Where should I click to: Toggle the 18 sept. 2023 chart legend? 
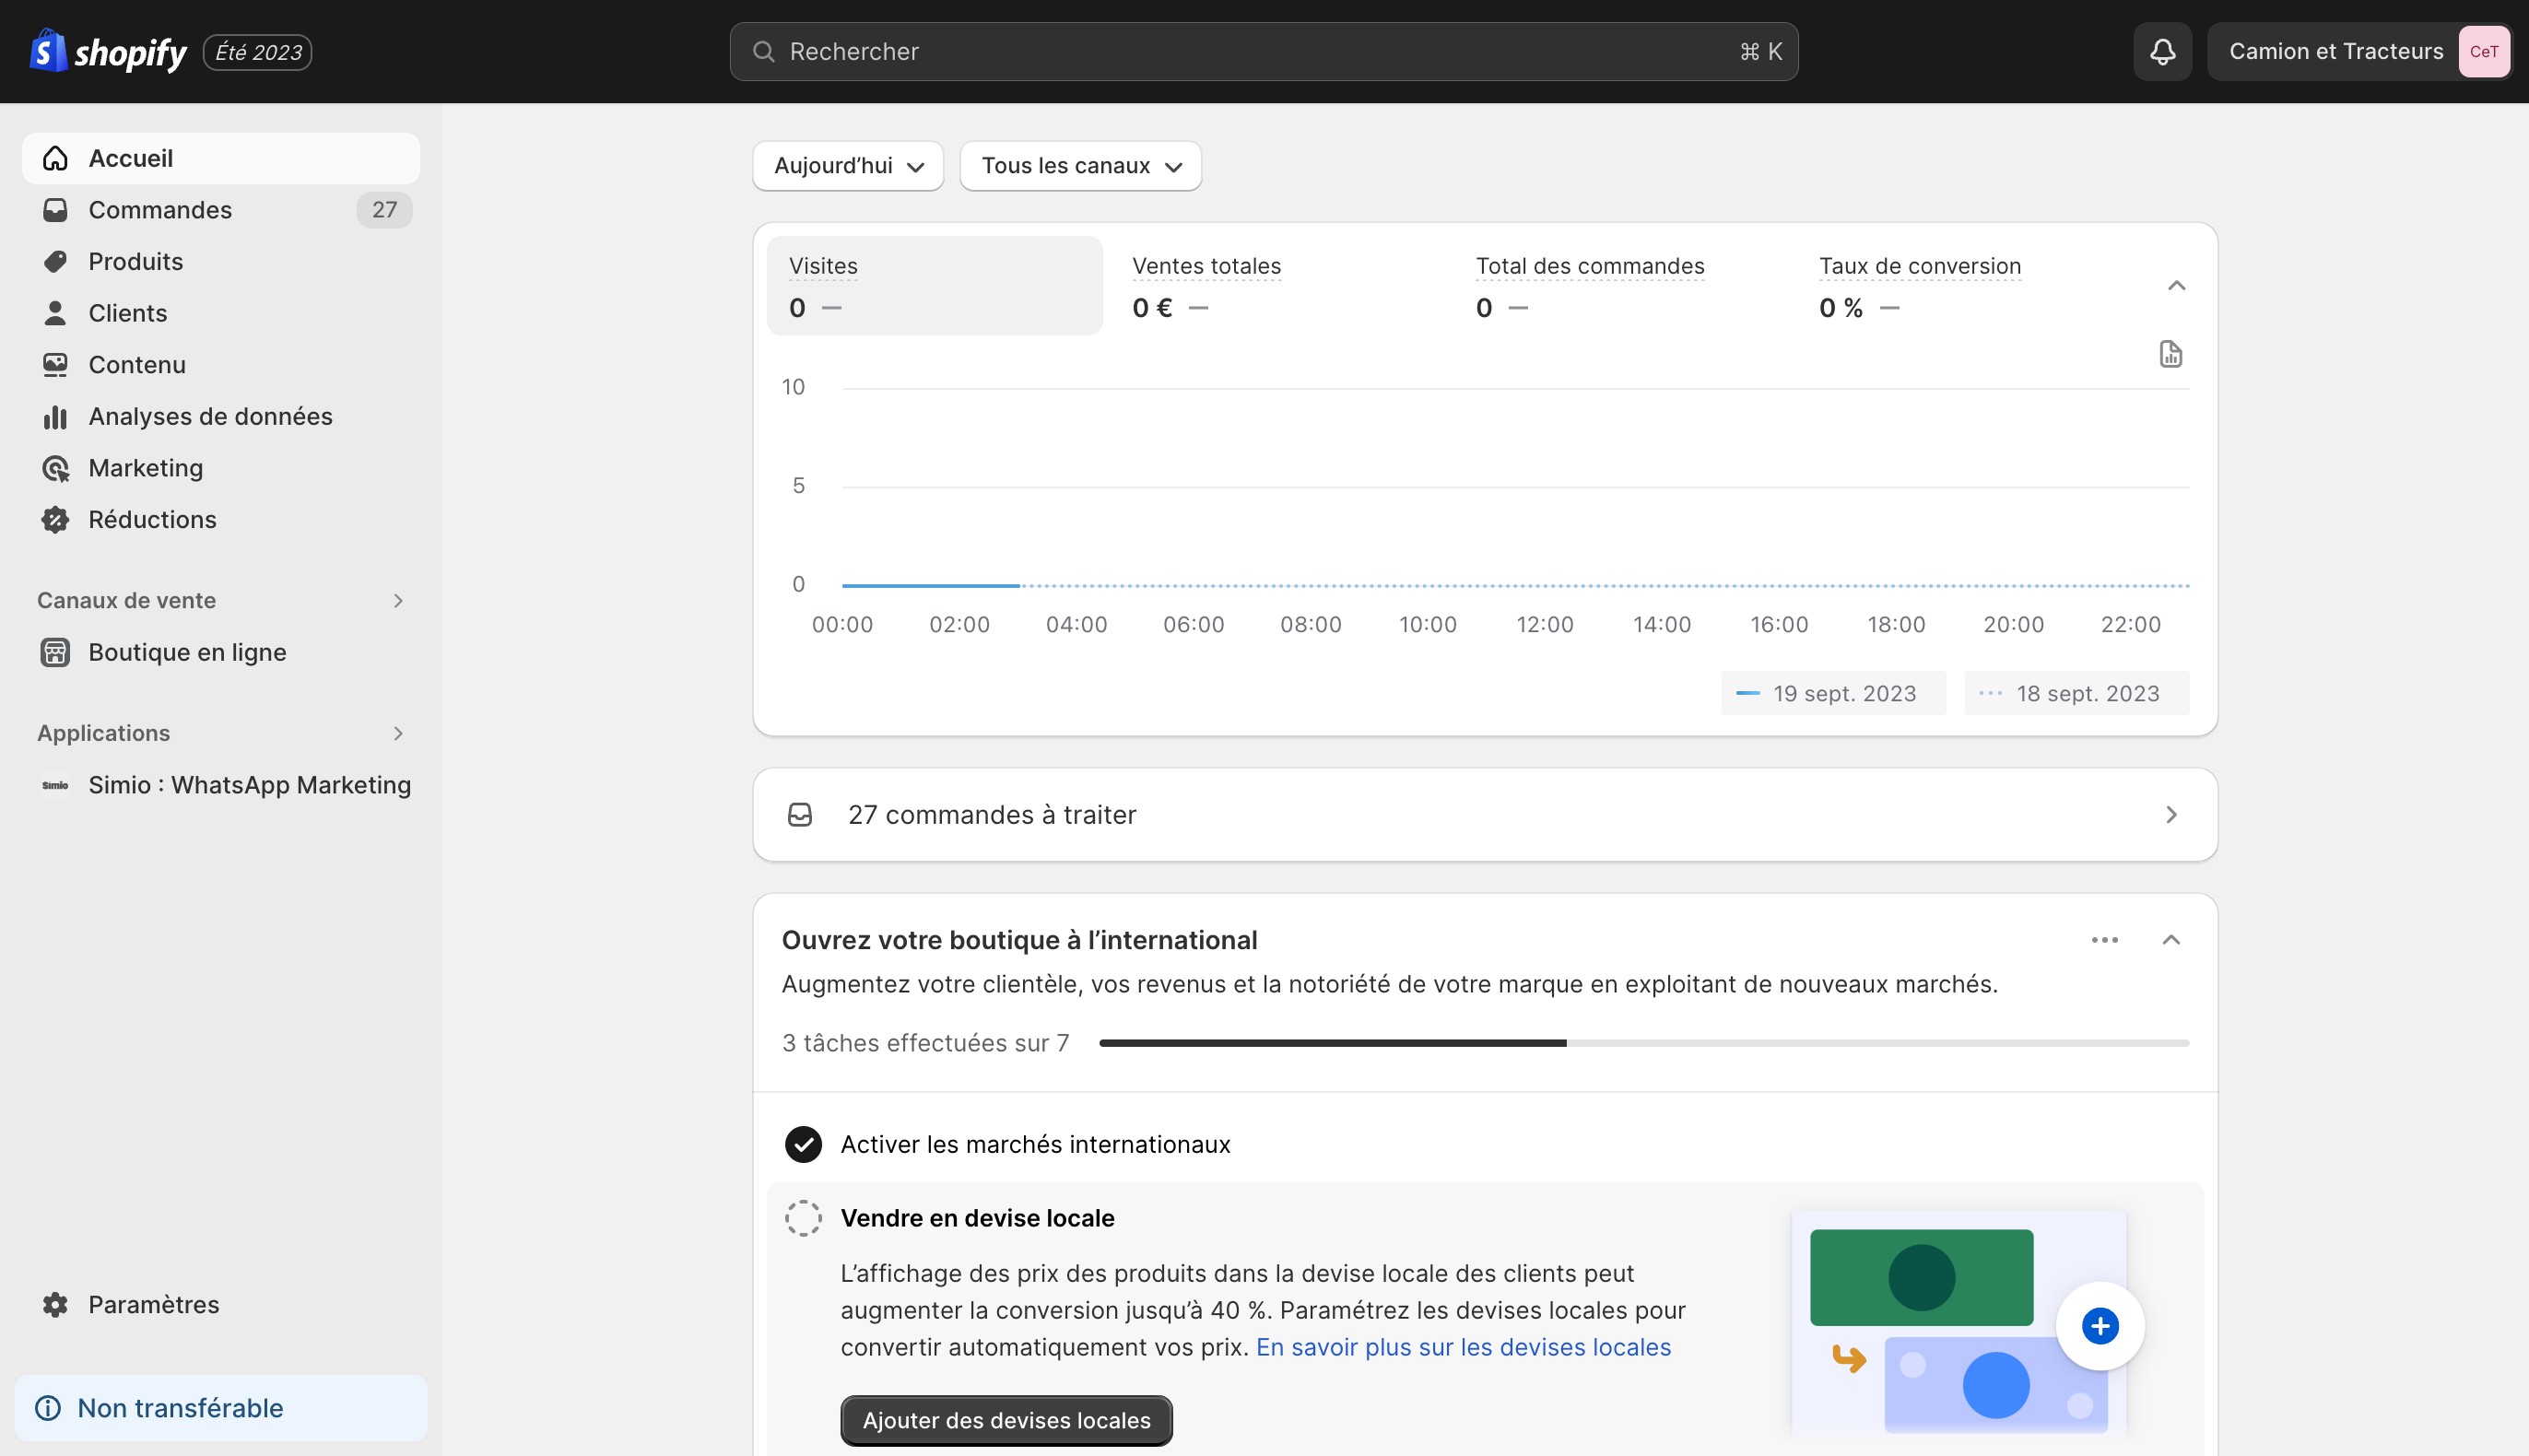coord(2076,693)
